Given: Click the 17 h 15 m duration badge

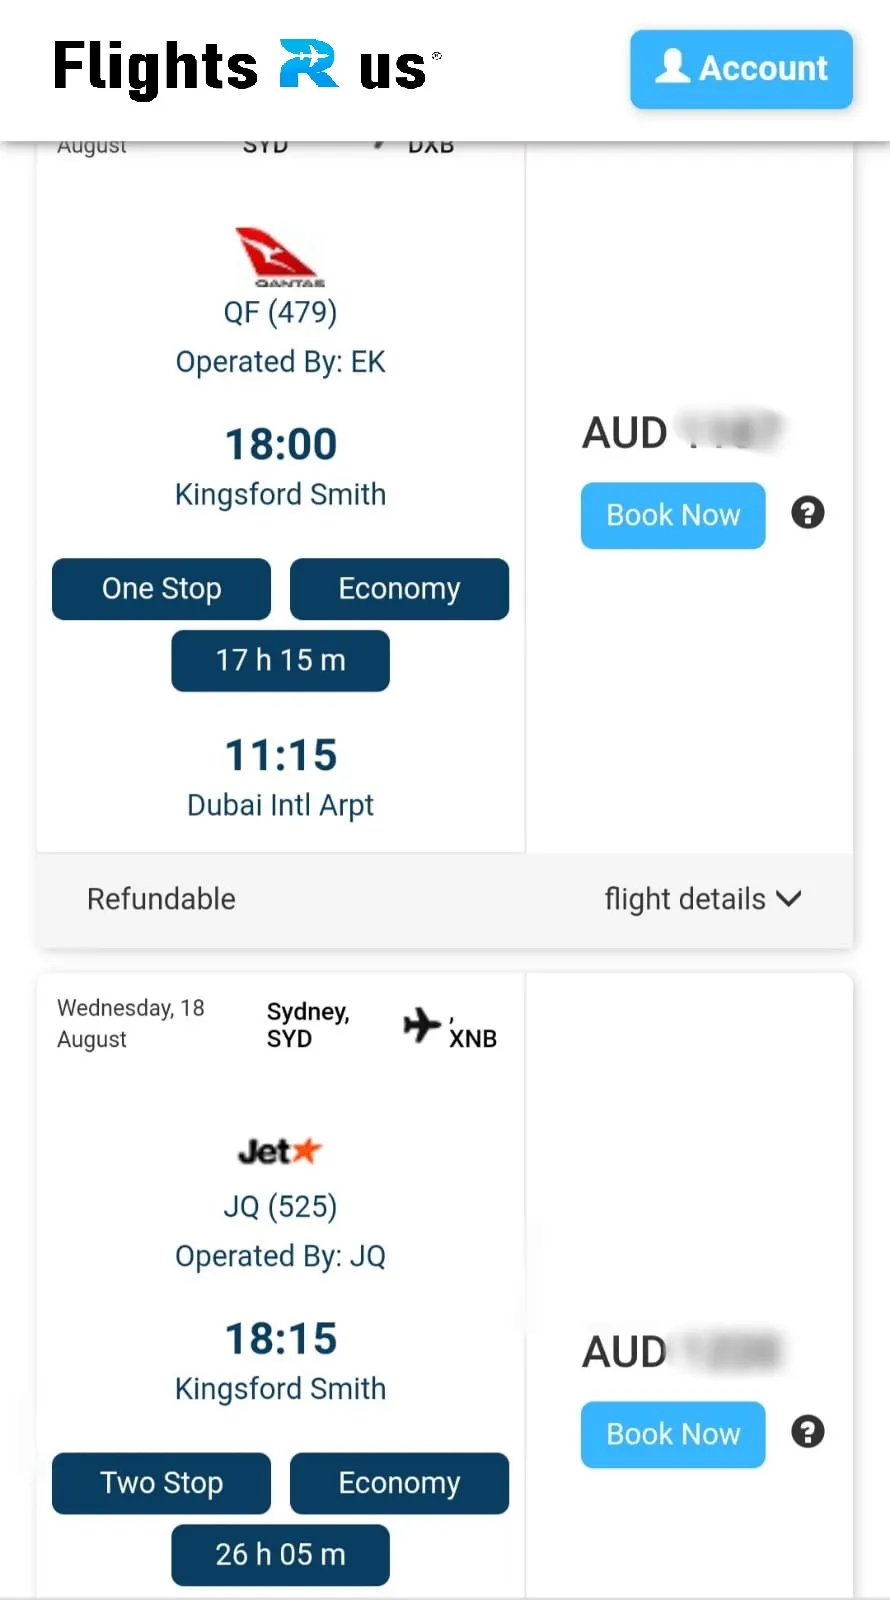Looking at the screenshot, I should [280, 660].
